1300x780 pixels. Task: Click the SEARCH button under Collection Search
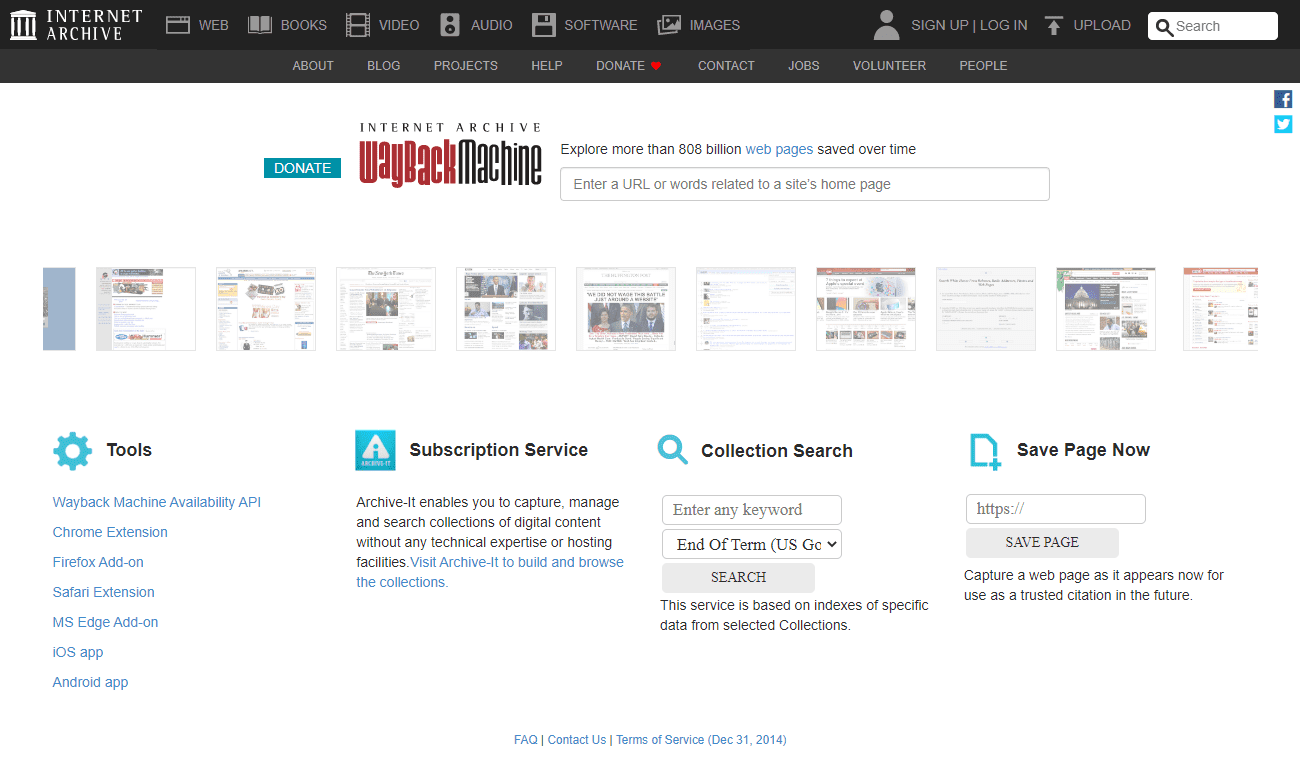pyautogui.click(x=738, y=578)
